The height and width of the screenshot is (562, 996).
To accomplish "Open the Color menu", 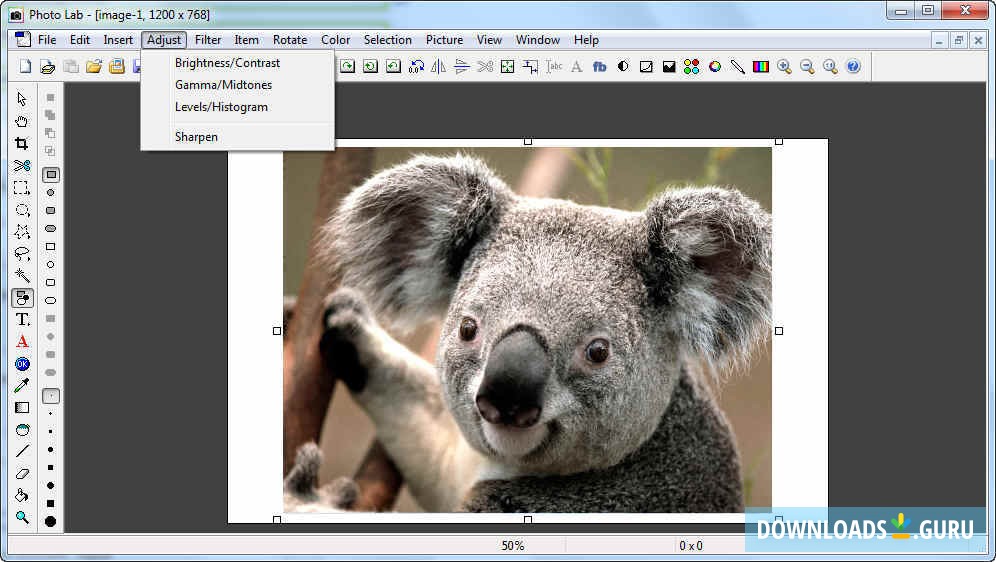I will click(x=335, y=40).
